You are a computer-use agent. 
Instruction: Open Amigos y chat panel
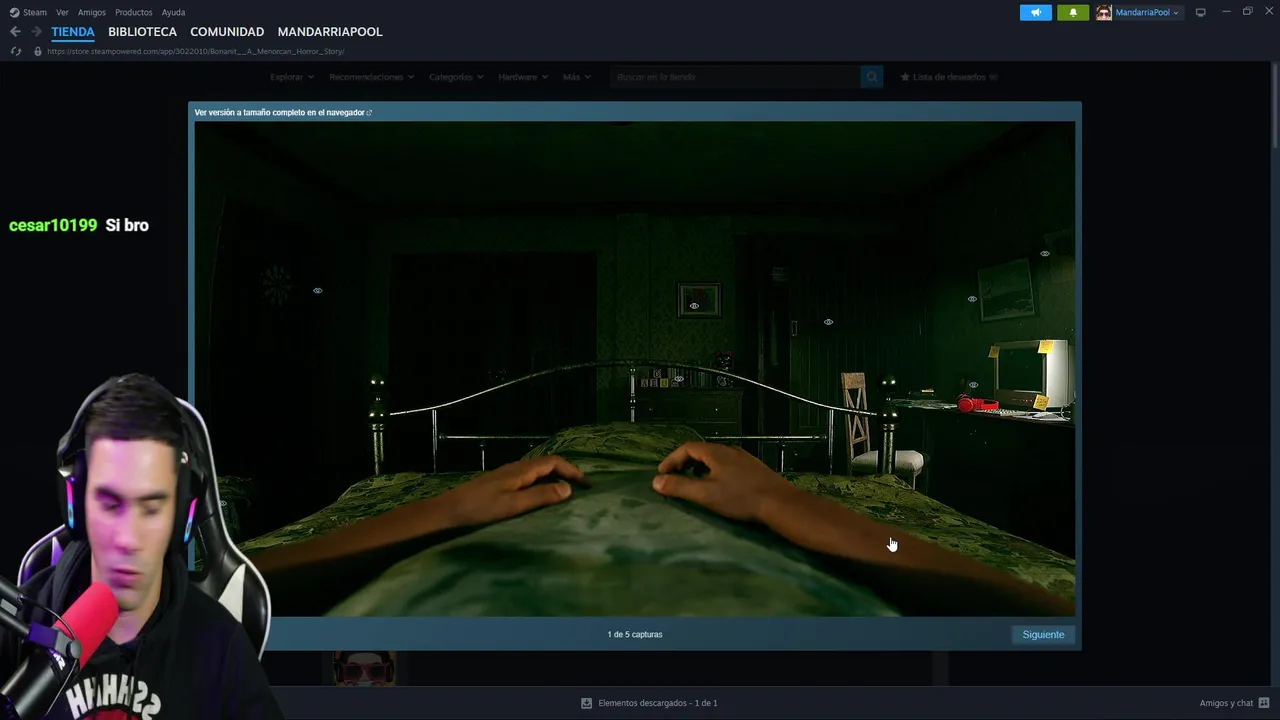click(x=1226, y=703)
